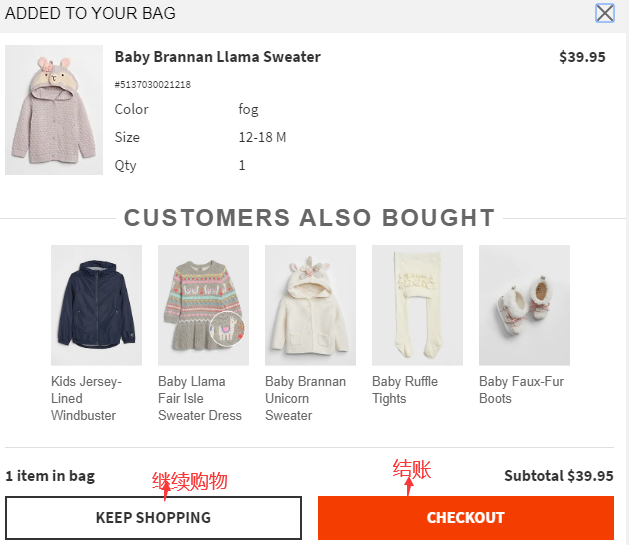The width and height of the screenshot is (629, 545).
Task: Click the $39.95 item price
Action: (x=582, y=57)
